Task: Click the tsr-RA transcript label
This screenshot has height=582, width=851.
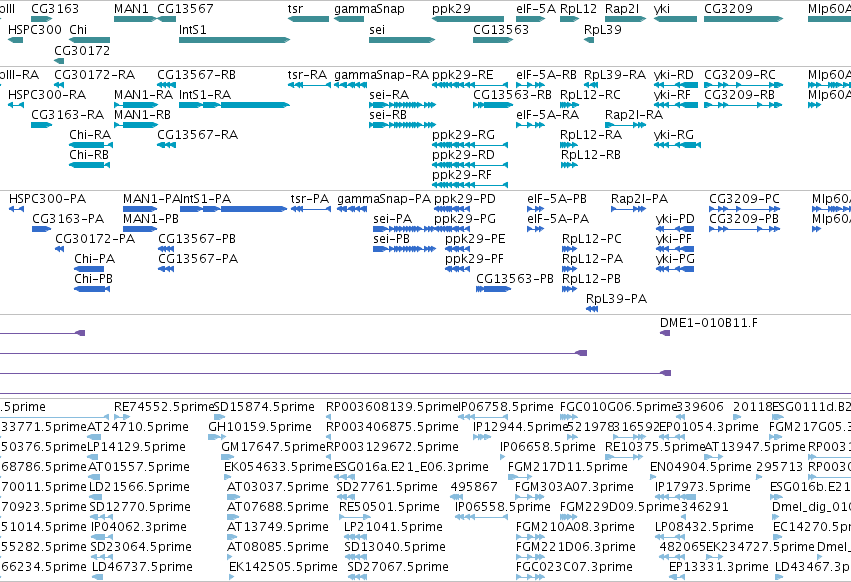Action: click(307, 74)
